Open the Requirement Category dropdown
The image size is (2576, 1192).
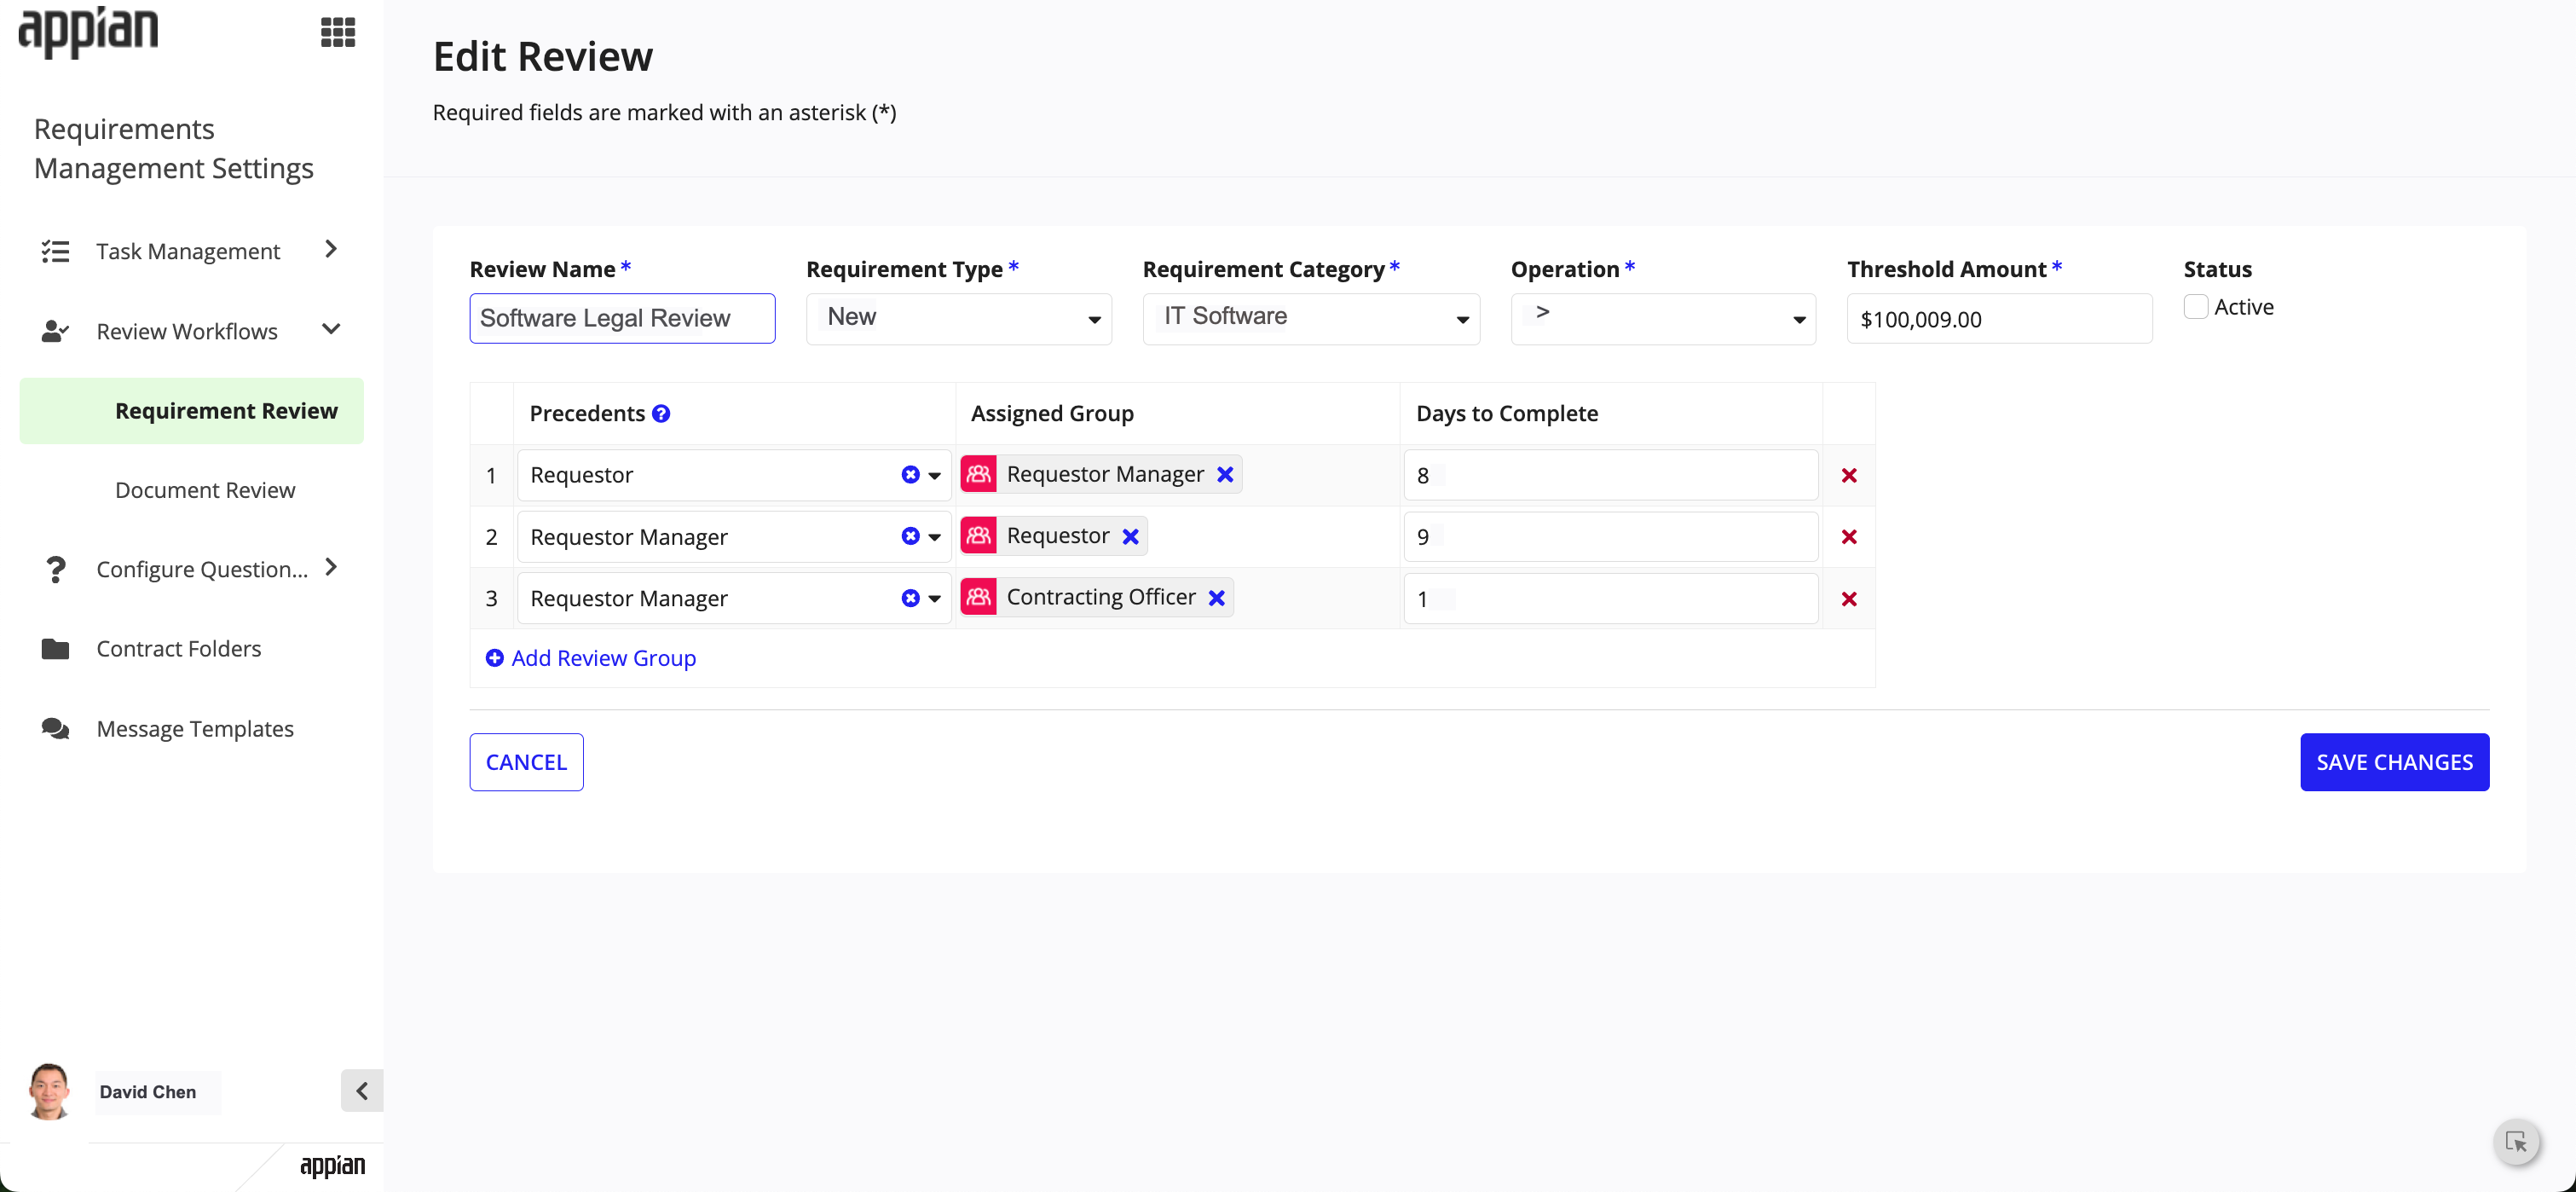pyautogui.click(x=1311, y=318)
